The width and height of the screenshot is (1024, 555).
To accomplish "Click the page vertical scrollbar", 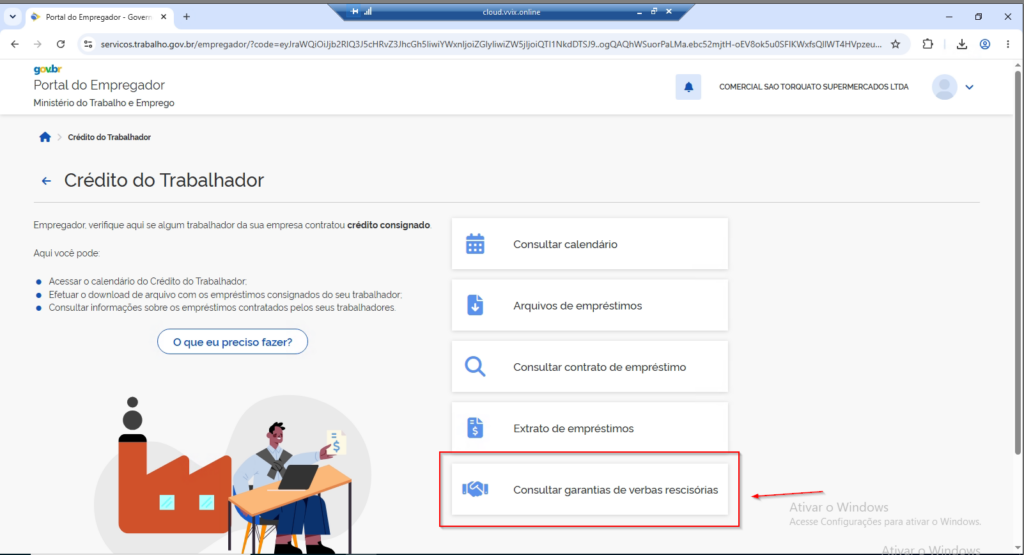I will [x=1018, y=261].
